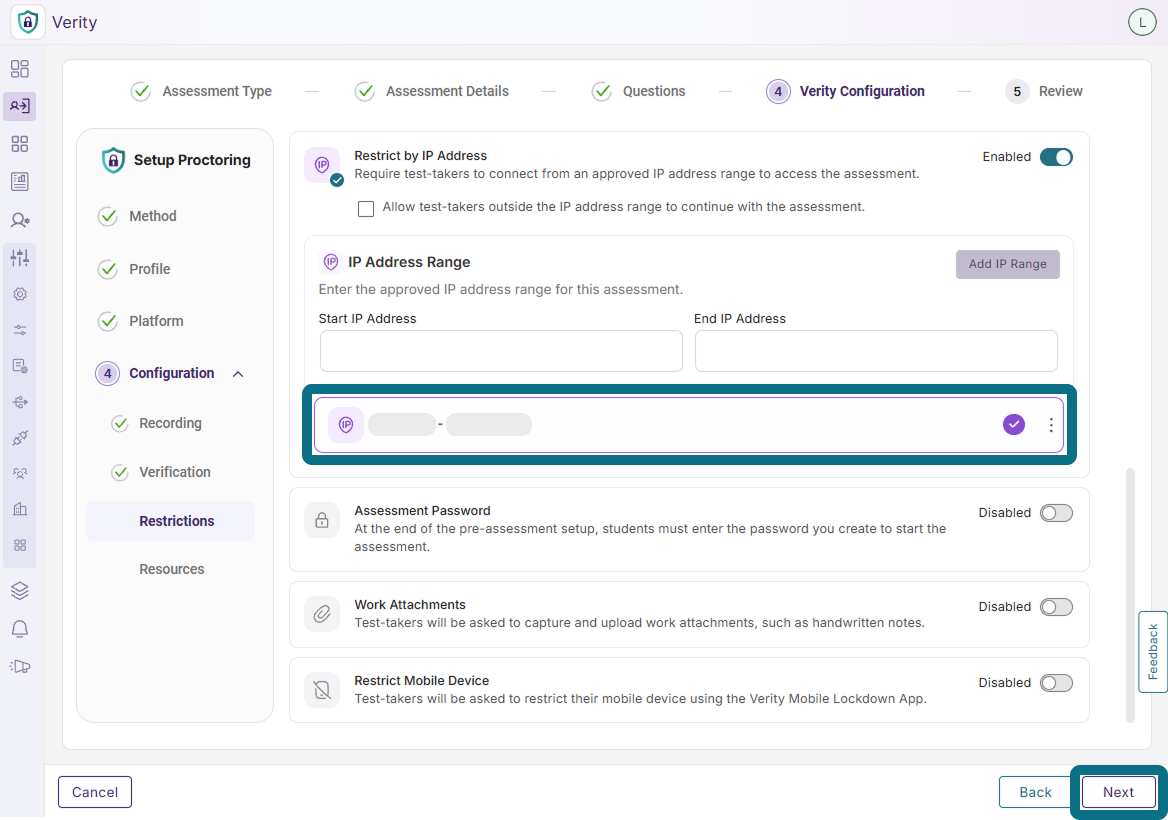1168x820 pixels.
Task: Focus the Start IP Address field
Action: pos(501,351)
